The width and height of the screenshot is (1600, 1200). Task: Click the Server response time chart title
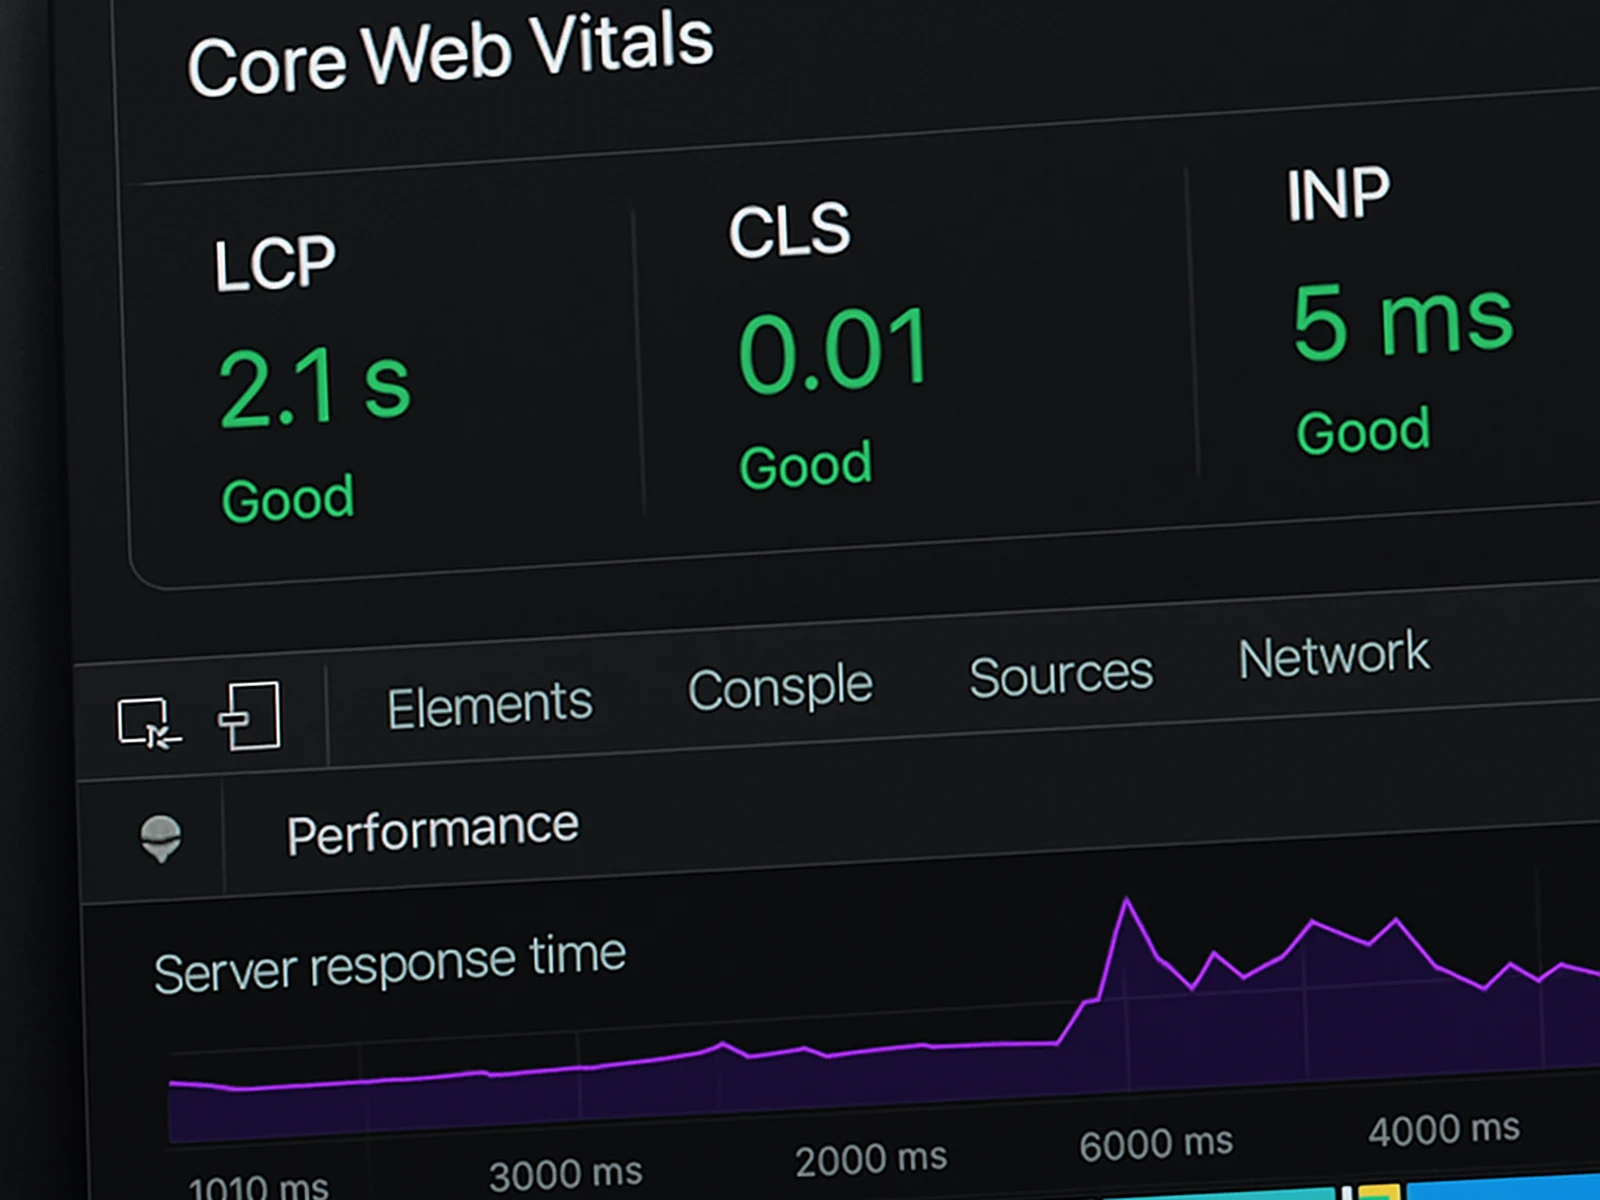tap(389, 963)
